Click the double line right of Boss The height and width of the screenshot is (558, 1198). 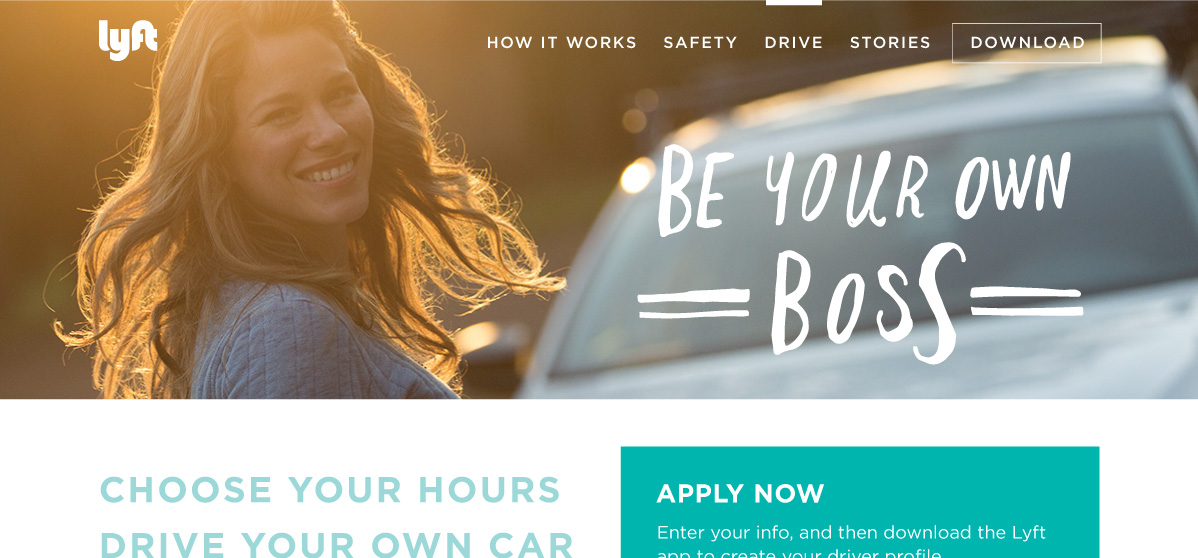click(x=1027, y=301)
